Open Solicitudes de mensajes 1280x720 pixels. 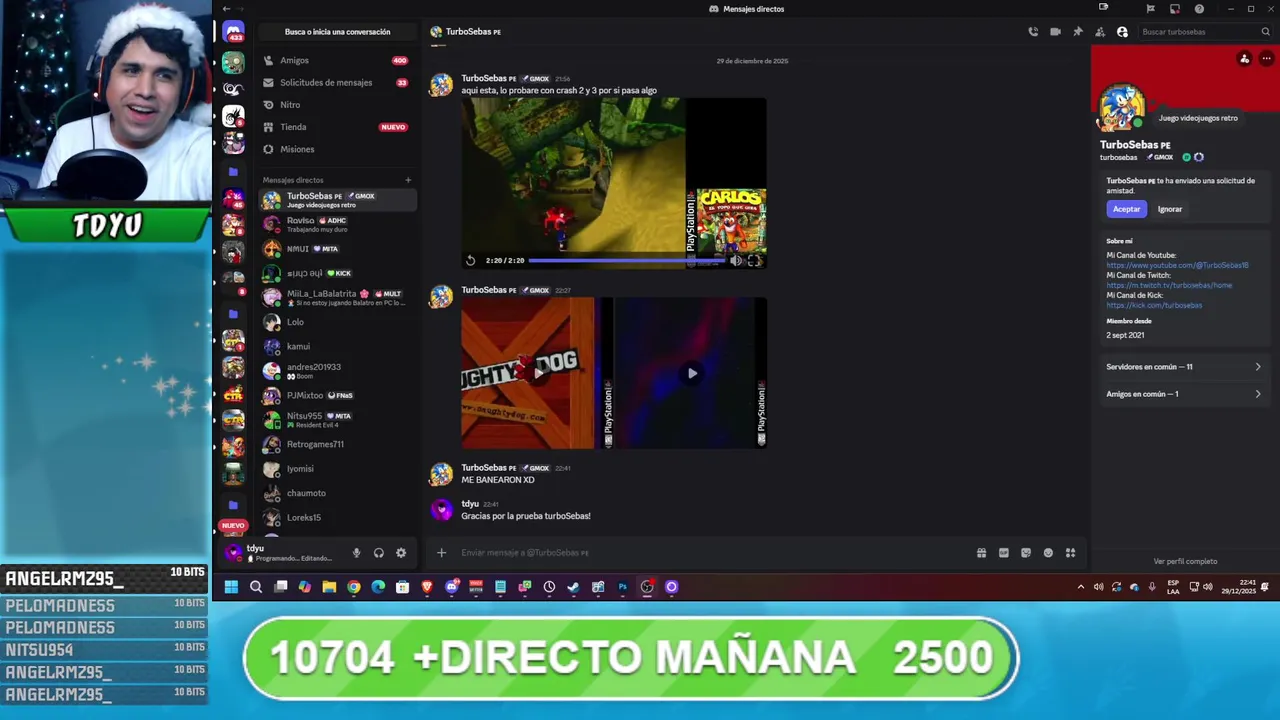337,83
